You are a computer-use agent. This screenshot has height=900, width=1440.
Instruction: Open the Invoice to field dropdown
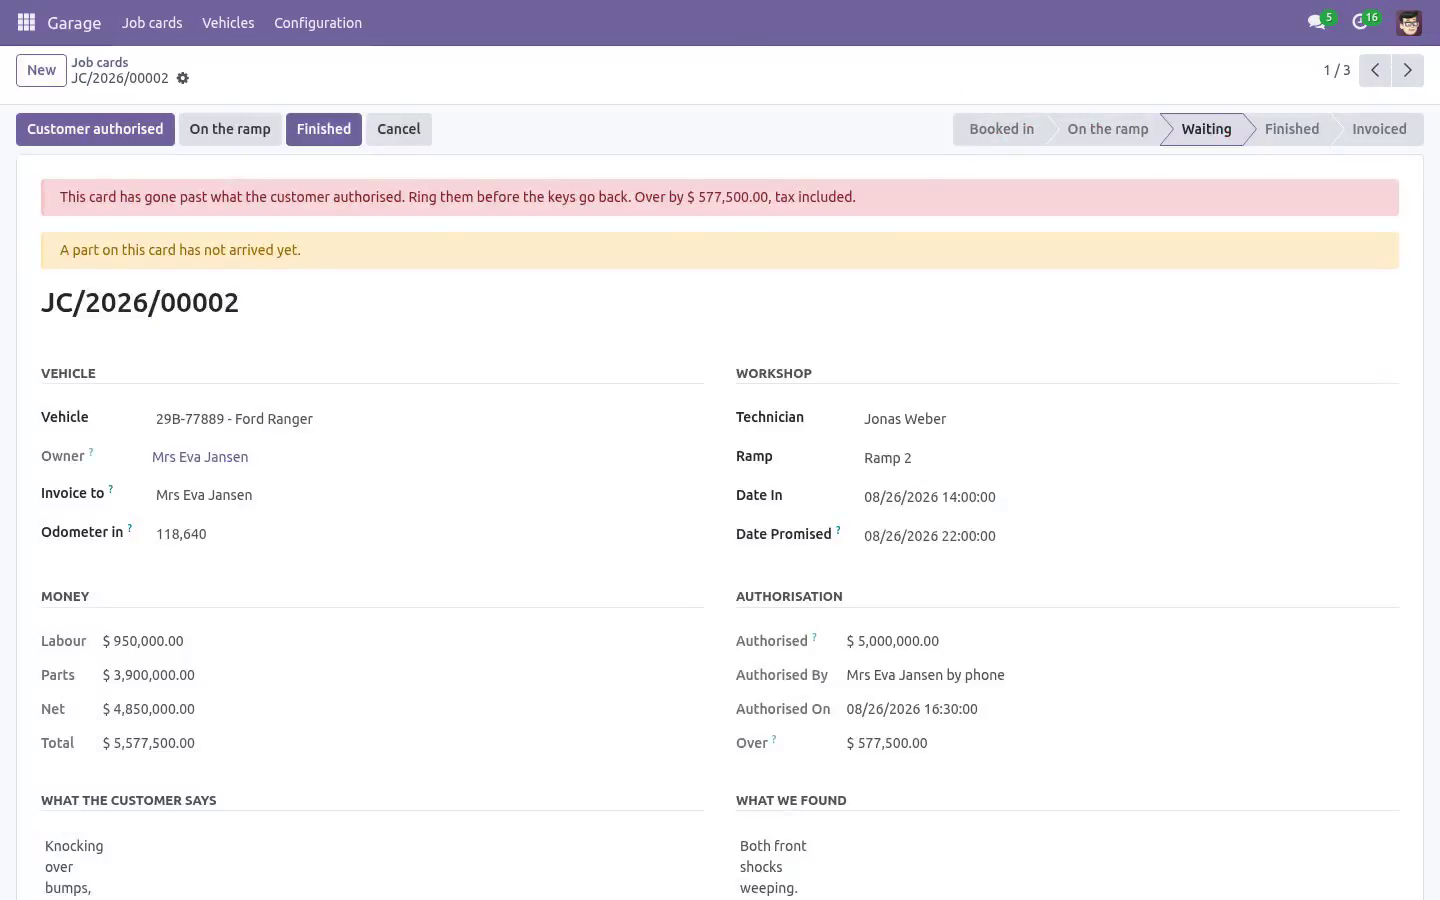(428, 495)
